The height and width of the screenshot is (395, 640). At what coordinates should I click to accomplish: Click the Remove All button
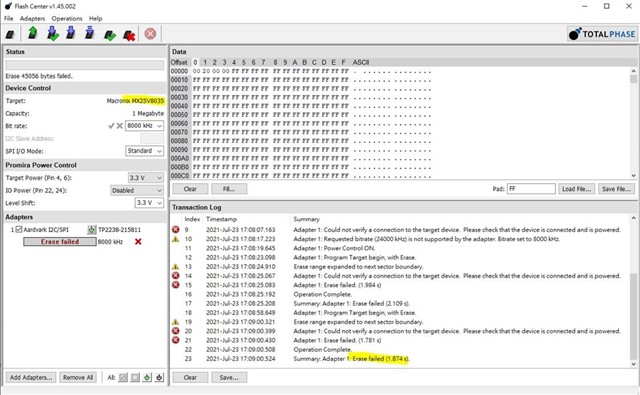tap(78, 377)
